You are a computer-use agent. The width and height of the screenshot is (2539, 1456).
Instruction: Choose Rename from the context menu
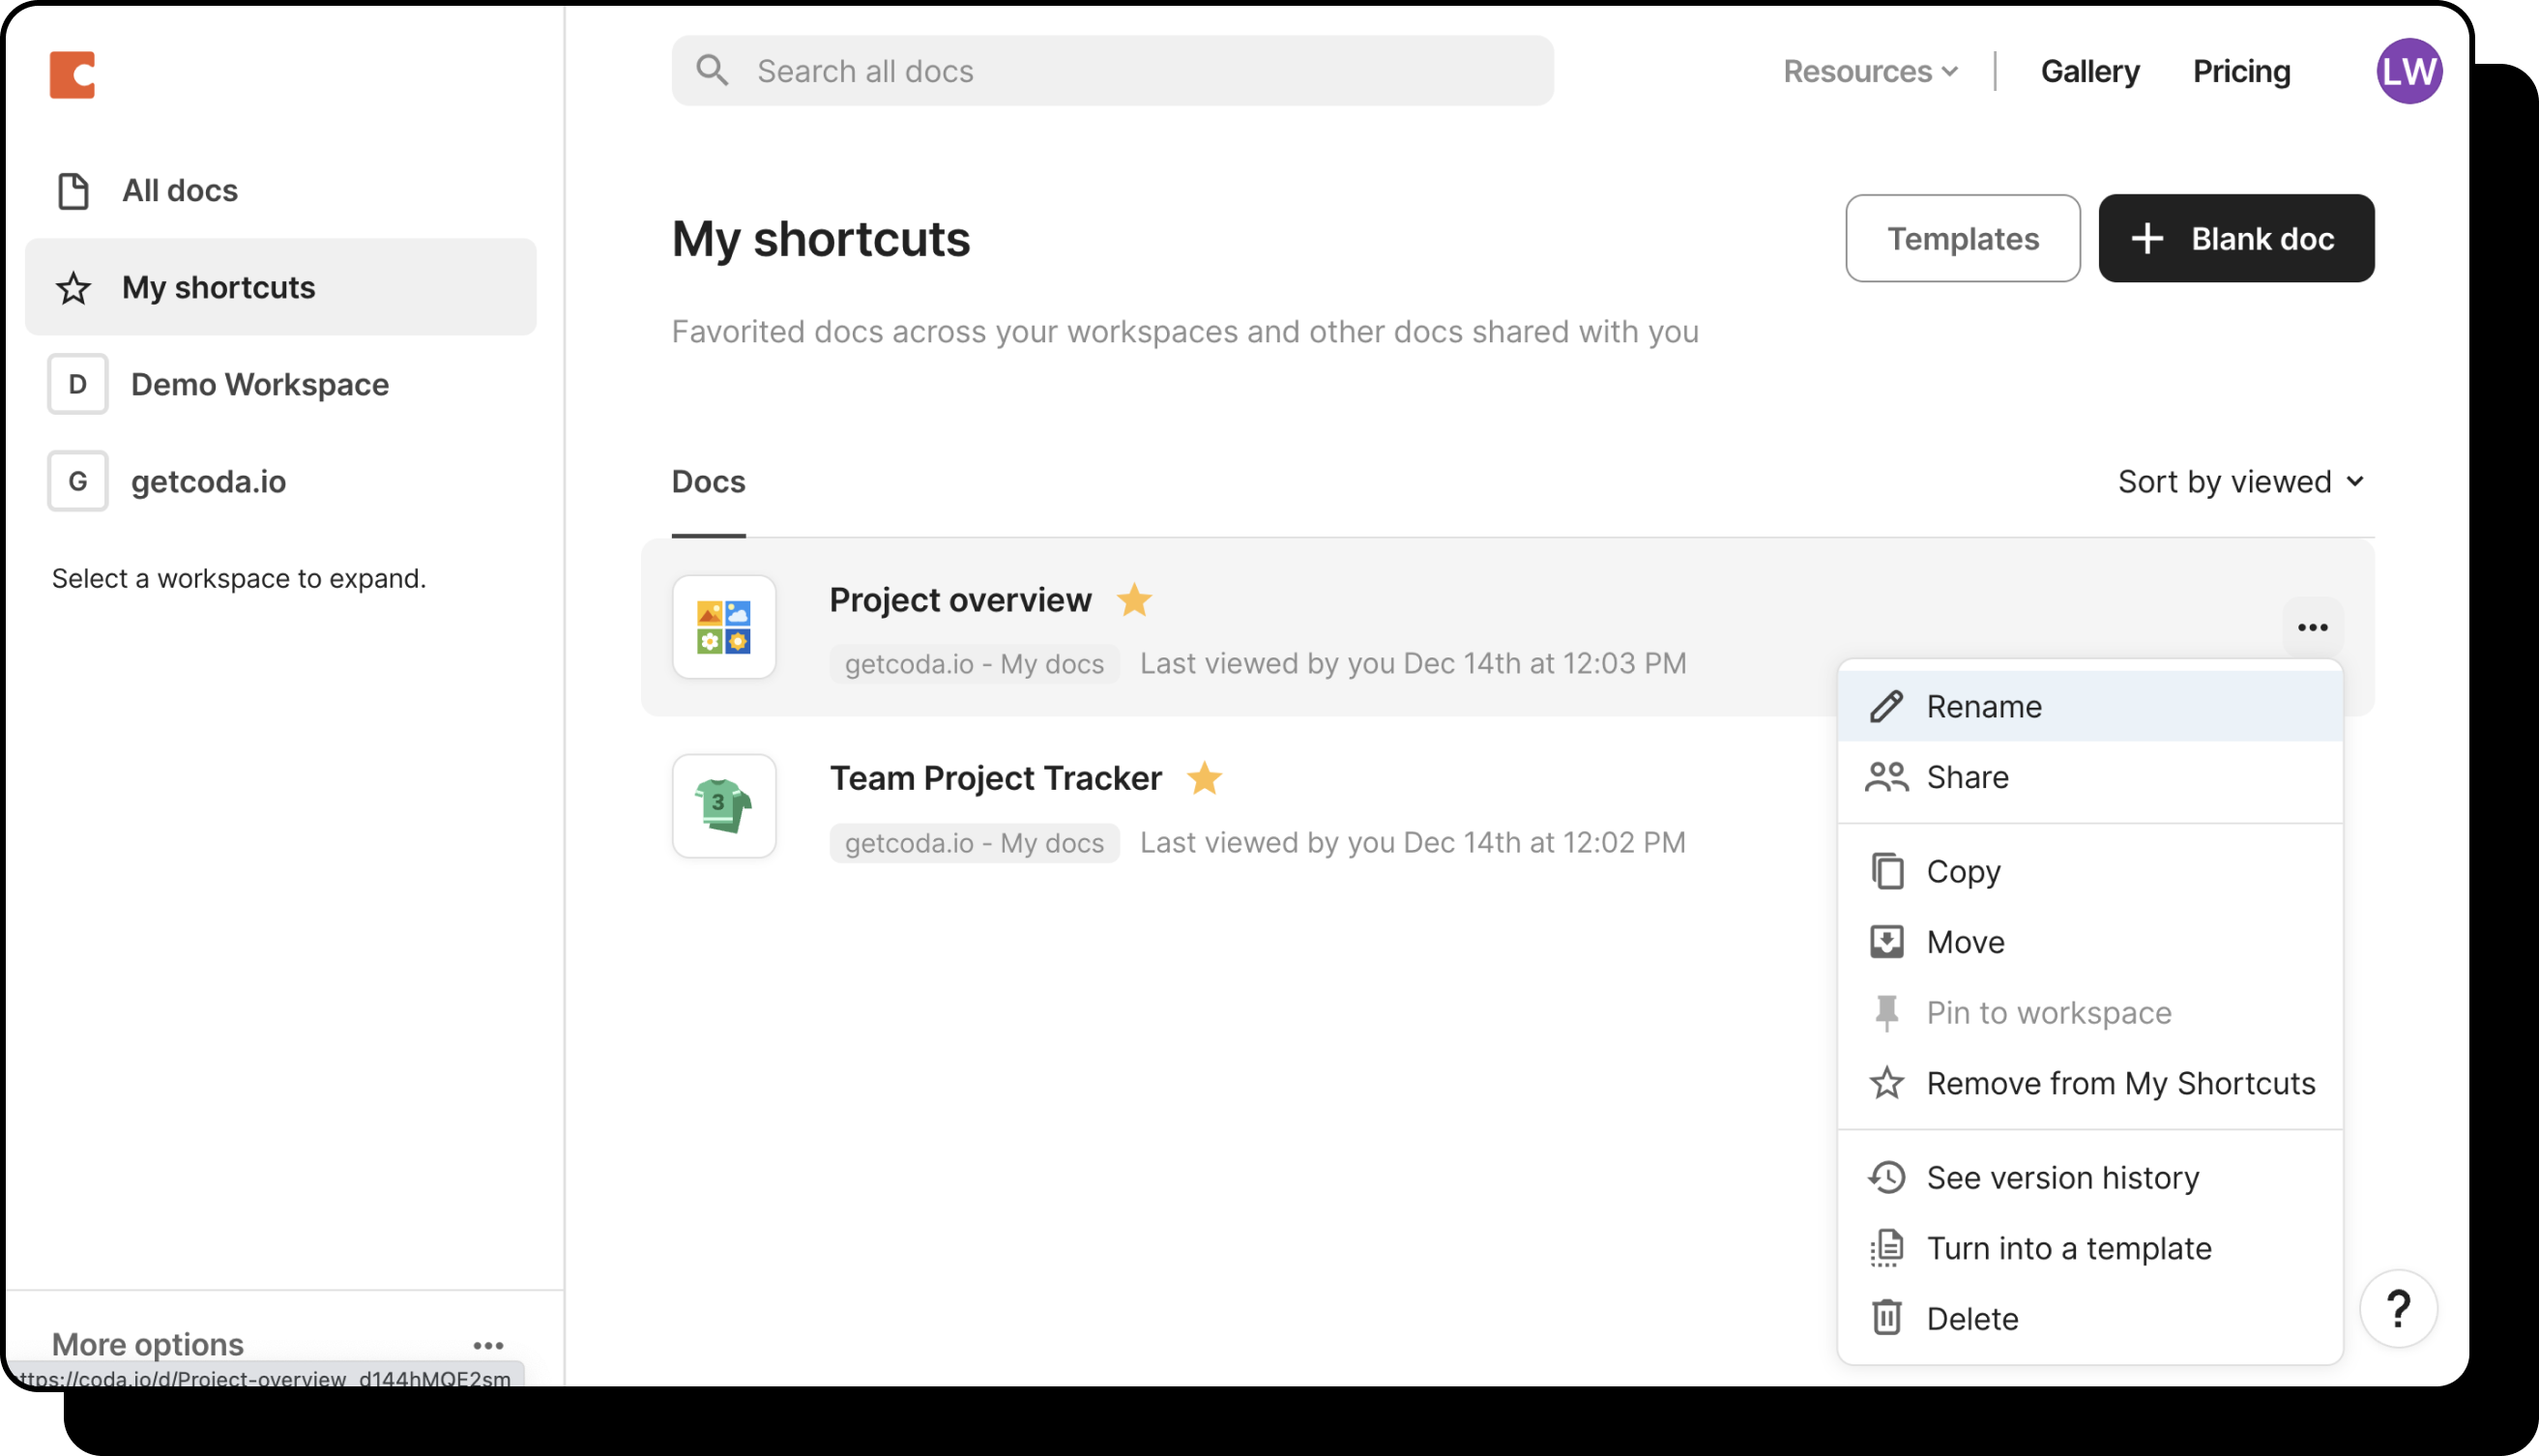click(1983, 706)
